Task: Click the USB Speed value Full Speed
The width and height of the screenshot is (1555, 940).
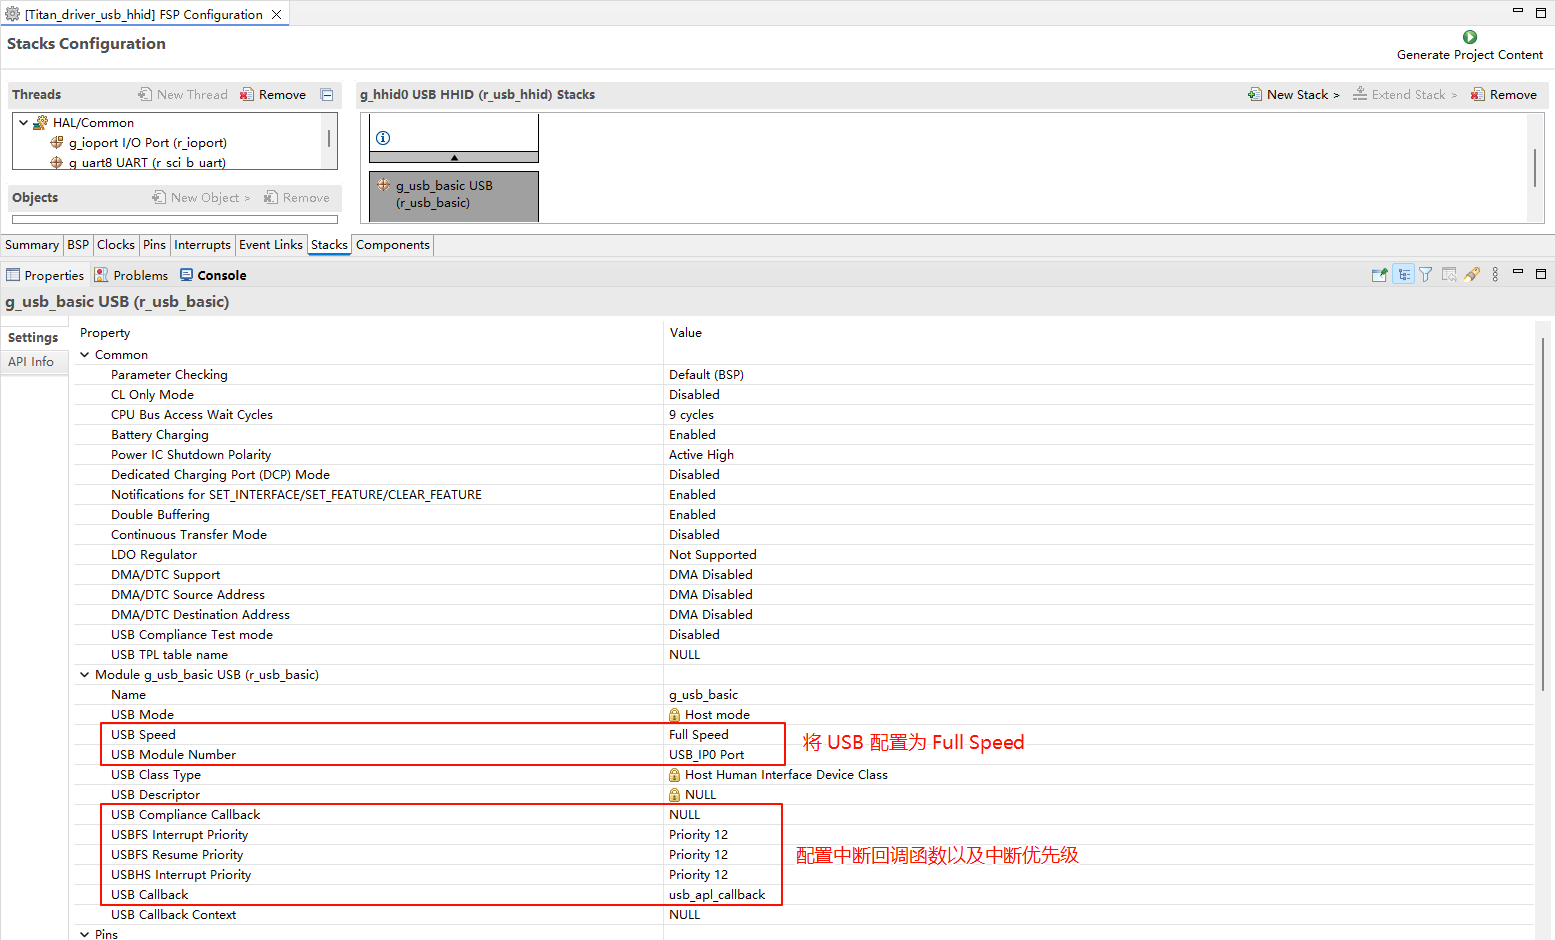Action: click(699, 735)
